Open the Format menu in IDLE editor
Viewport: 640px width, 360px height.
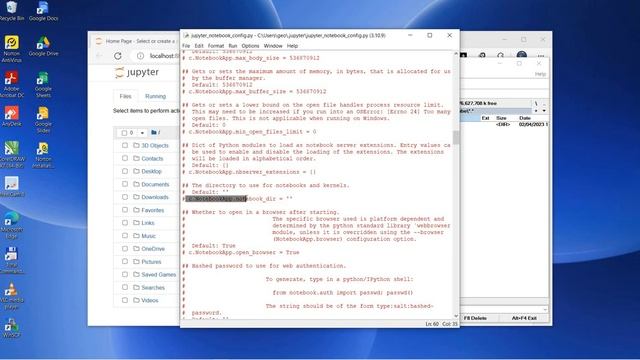pos(216,46)
